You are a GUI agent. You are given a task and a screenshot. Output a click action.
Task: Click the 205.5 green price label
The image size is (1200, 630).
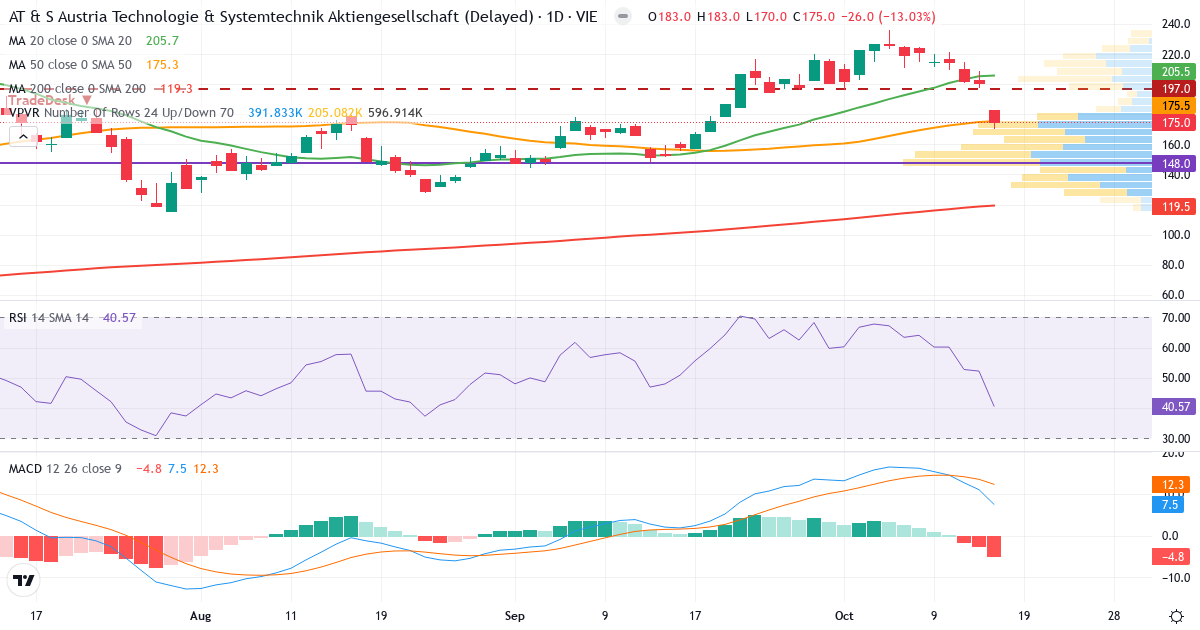tap(1176, 72)
